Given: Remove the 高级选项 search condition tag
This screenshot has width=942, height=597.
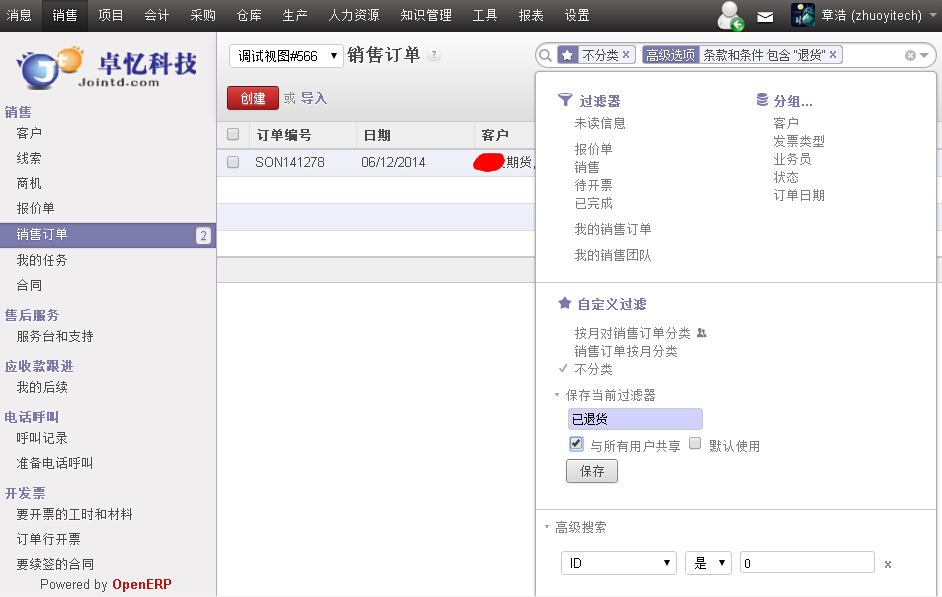Looking at the screenshot, I should tap(833, 55).
